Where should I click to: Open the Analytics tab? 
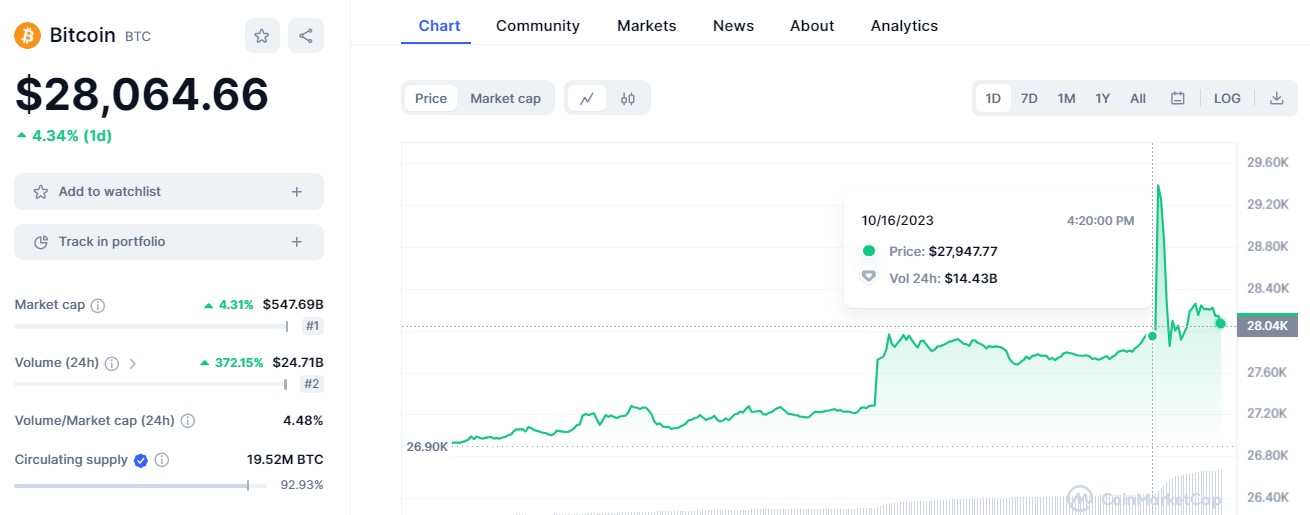(x=904, y=26)
